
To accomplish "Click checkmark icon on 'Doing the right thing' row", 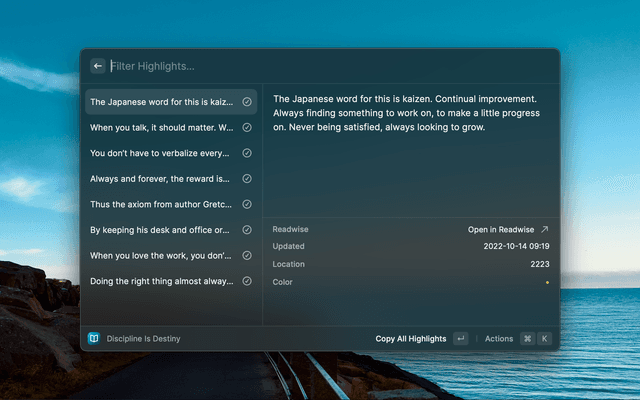I will point(247,281).
